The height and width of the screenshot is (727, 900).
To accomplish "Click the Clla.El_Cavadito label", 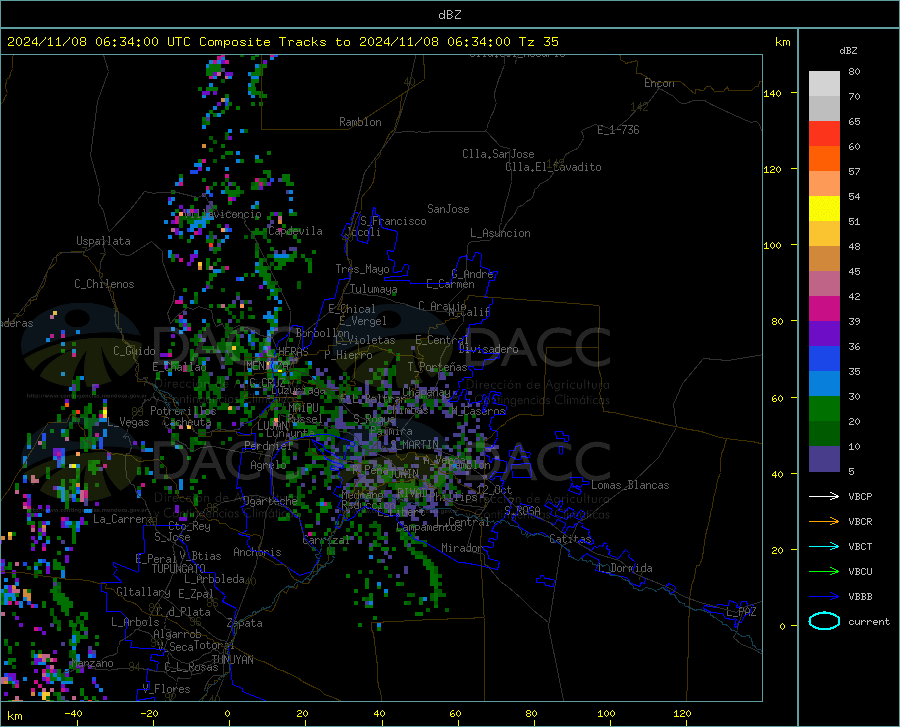I will point(553,167).
